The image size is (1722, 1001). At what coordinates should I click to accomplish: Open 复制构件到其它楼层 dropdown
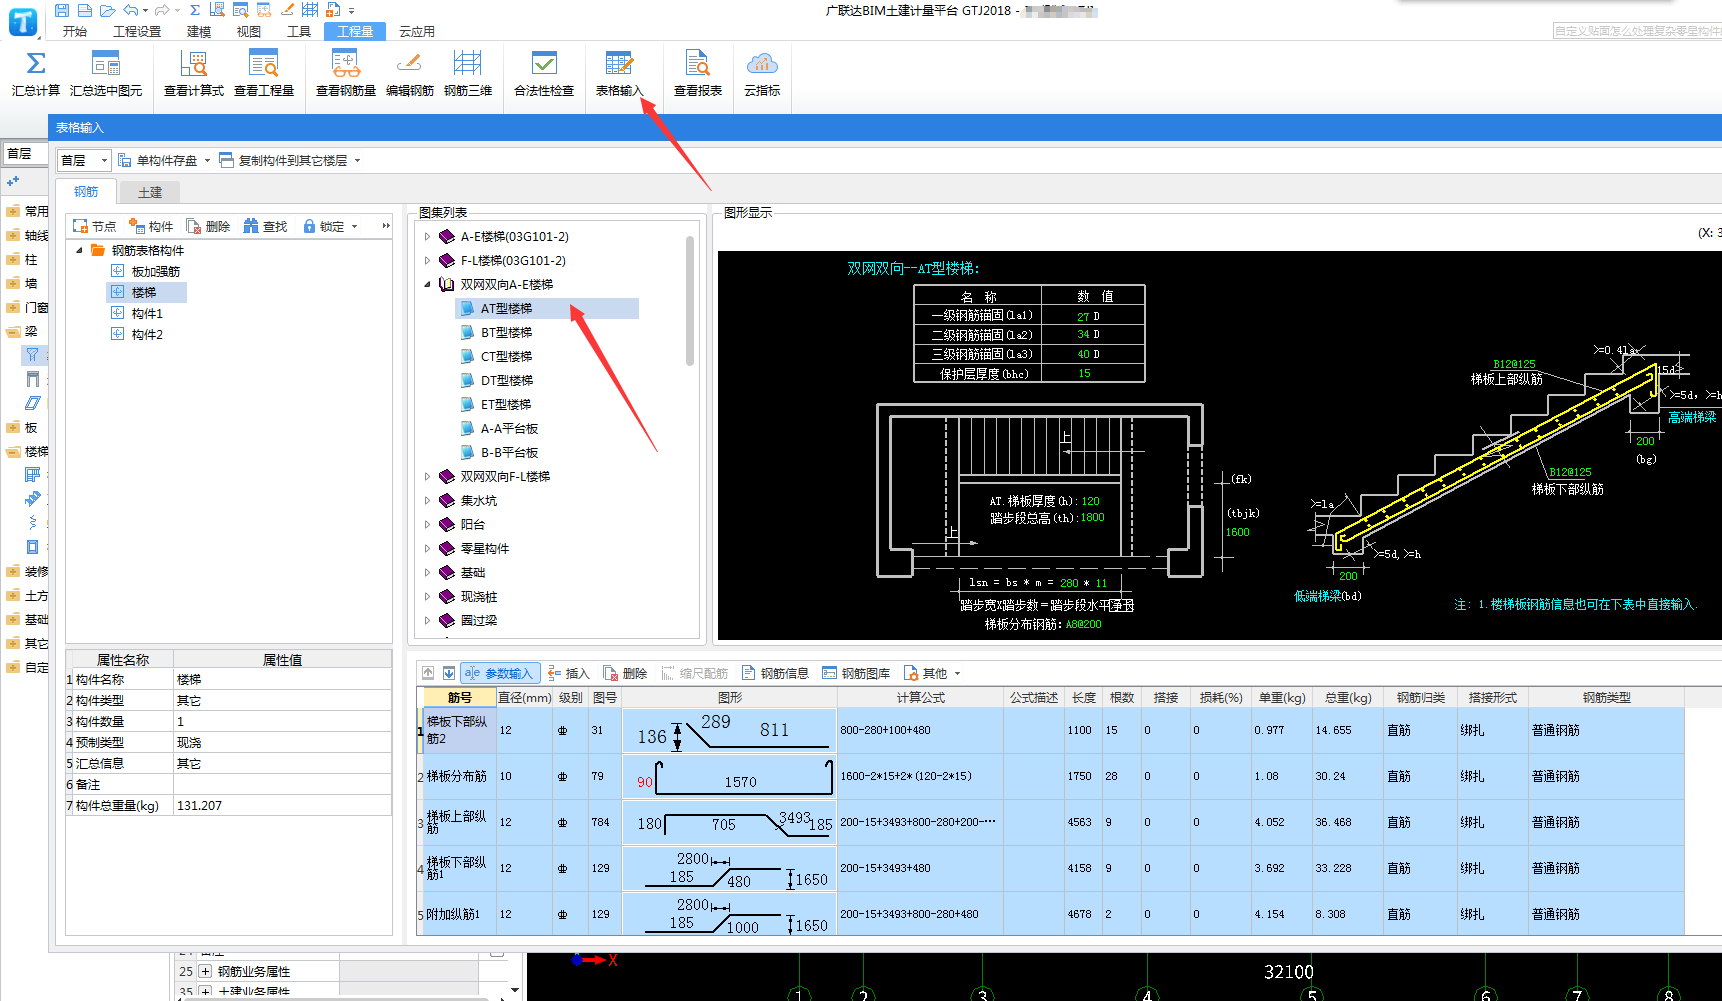357,160
